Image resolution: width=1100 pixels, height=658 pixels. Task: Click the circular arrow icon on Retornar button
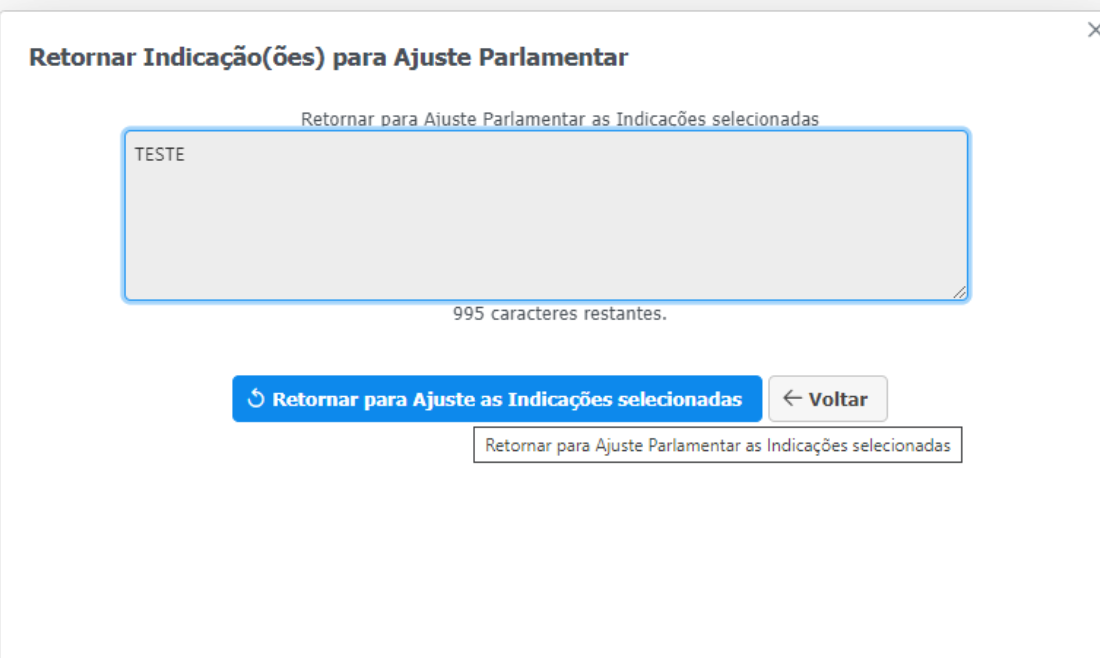point(256,399)
